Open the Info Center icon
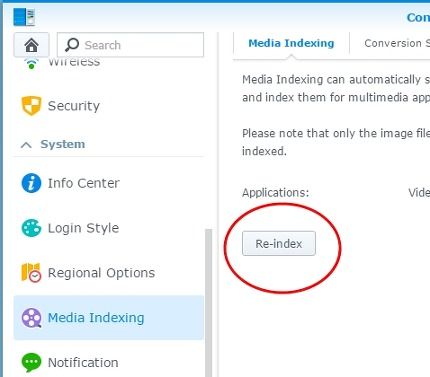 31,183
